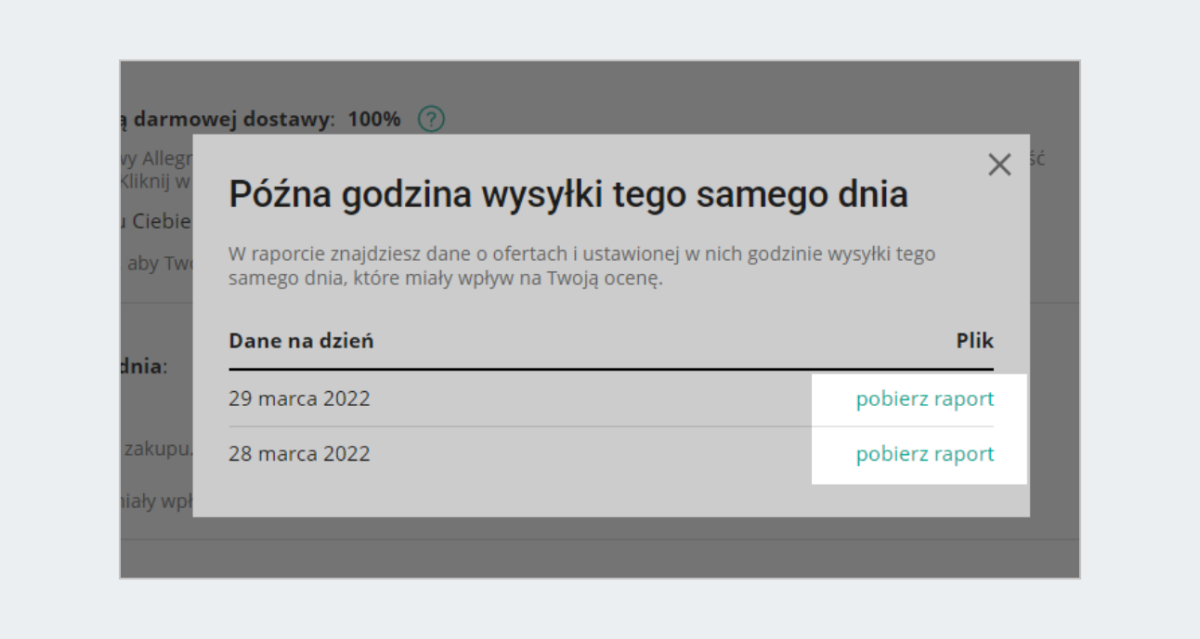Select the Dane na dzień column header
This screenshot has width=1200, height=639.
(x=301, y=340)
